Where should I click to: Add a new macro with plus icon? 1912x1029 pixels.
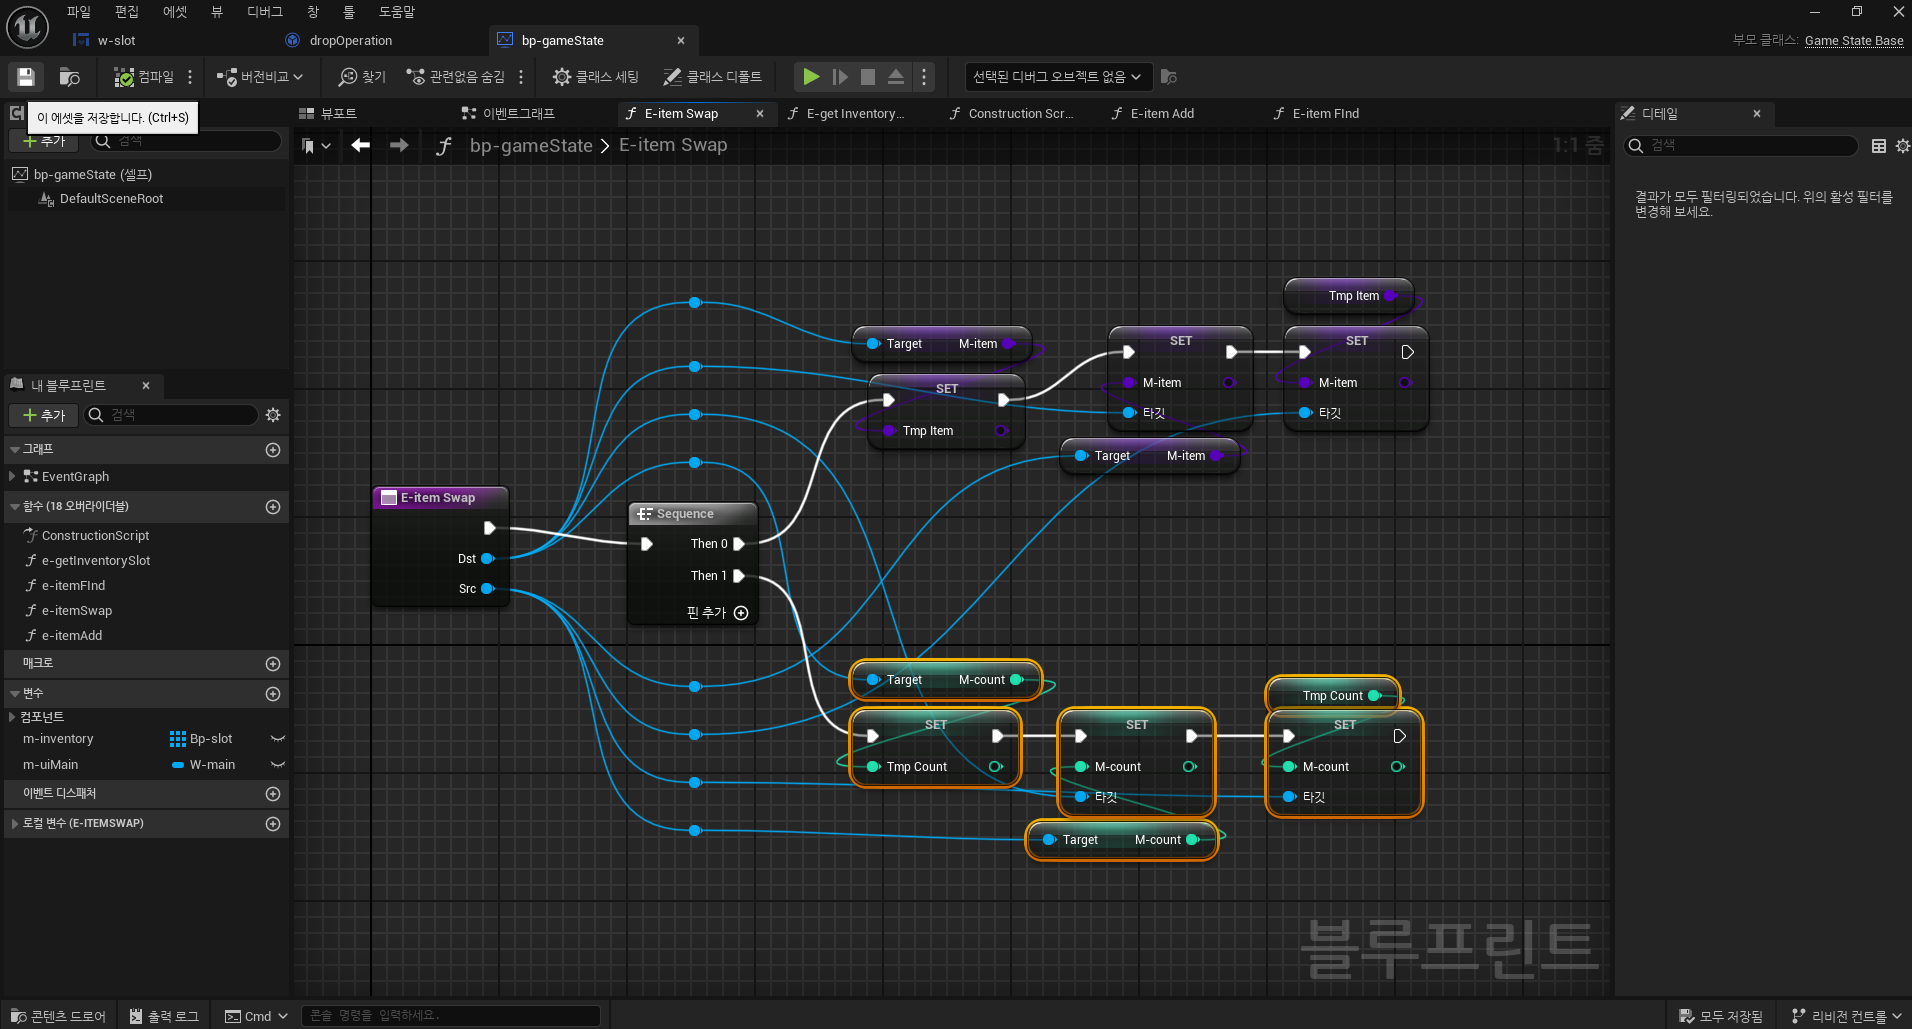coord(273,664)
